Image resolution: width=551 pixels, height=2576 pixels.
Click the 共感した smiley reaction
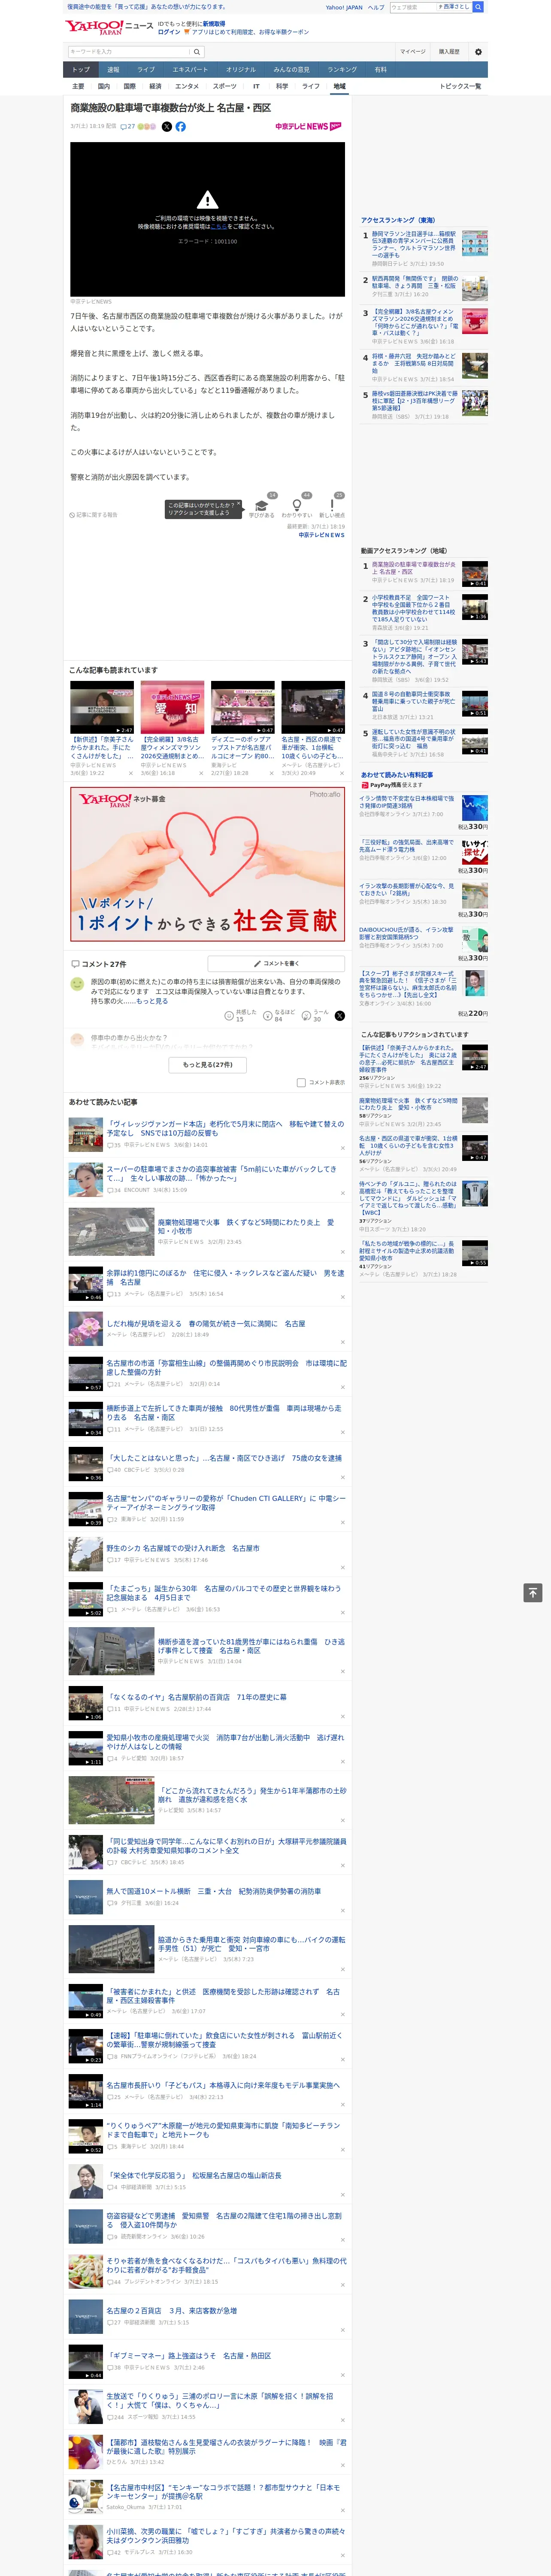(x=229, y=1015)
